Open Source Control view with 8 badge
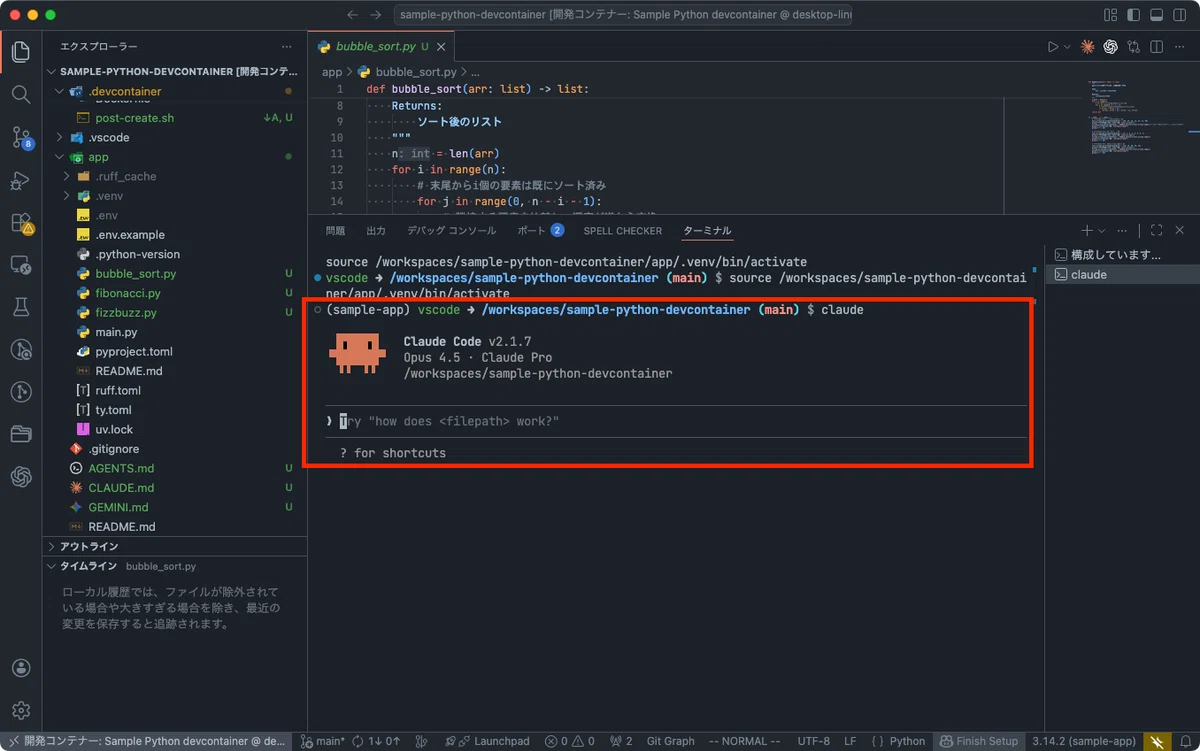The height and width of the screenshot is (751, 1200). pos(21,138)
